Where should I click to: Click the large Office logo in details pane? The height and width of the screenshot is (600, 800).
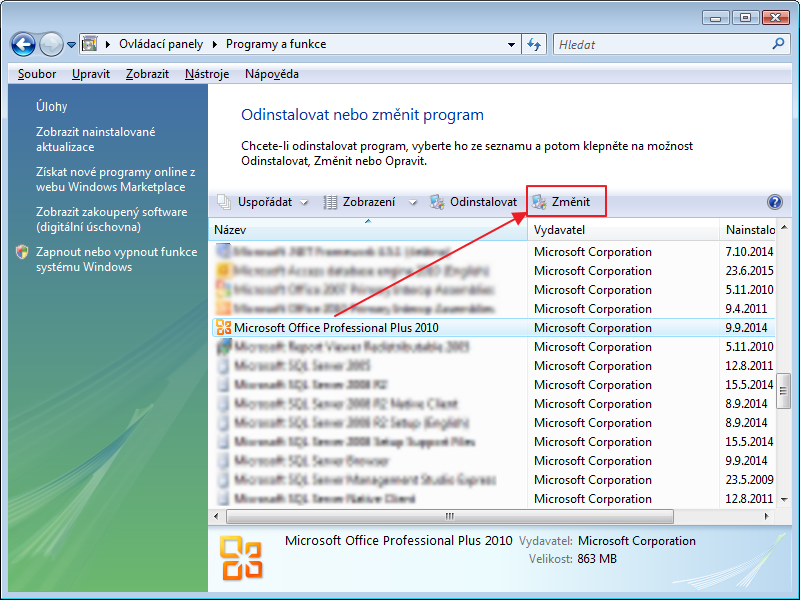pos(241,558)
